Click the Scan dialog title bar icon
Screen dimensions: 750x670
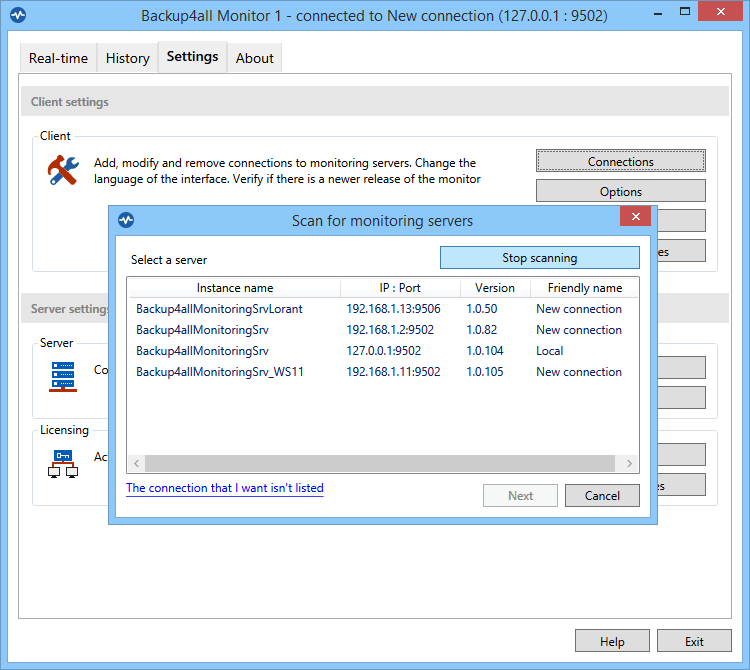(126, 220)
